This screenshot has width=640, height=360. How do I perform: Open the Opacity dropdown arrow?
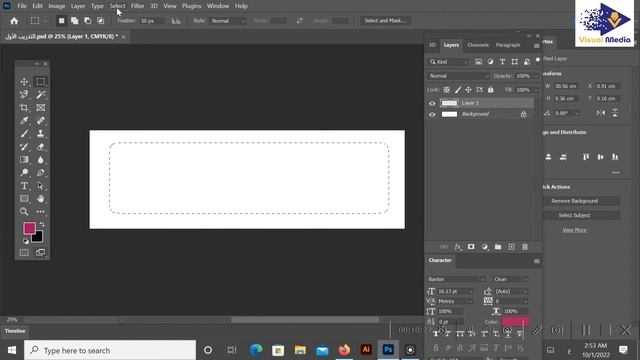point(536,76)
